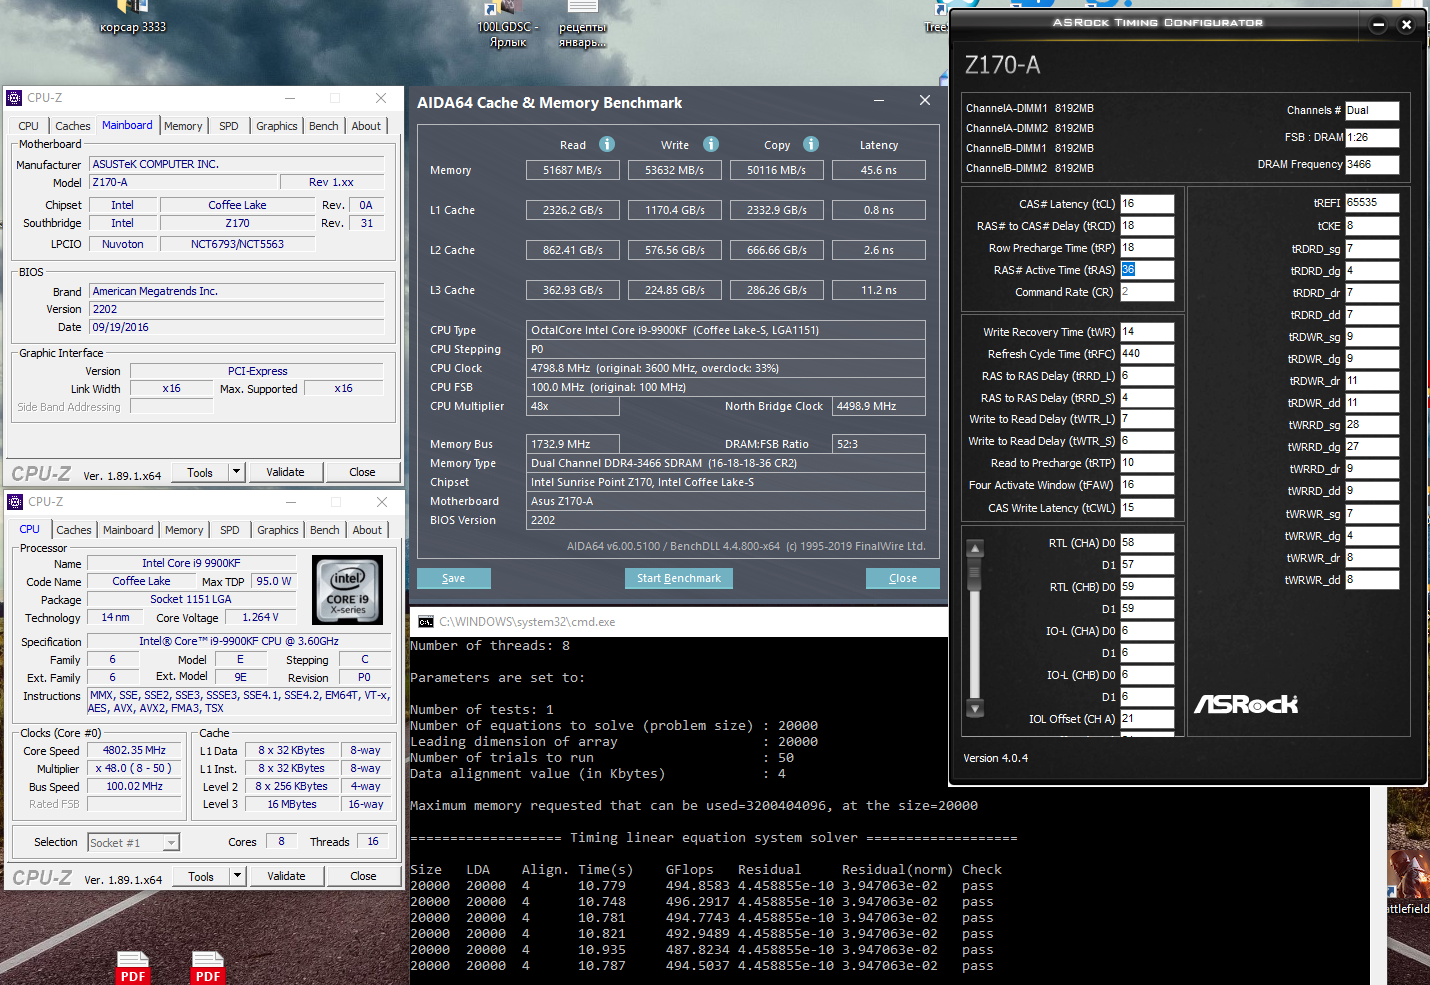Click the CAS# Latency (tCL) value field

click(x=1147, y=204)
